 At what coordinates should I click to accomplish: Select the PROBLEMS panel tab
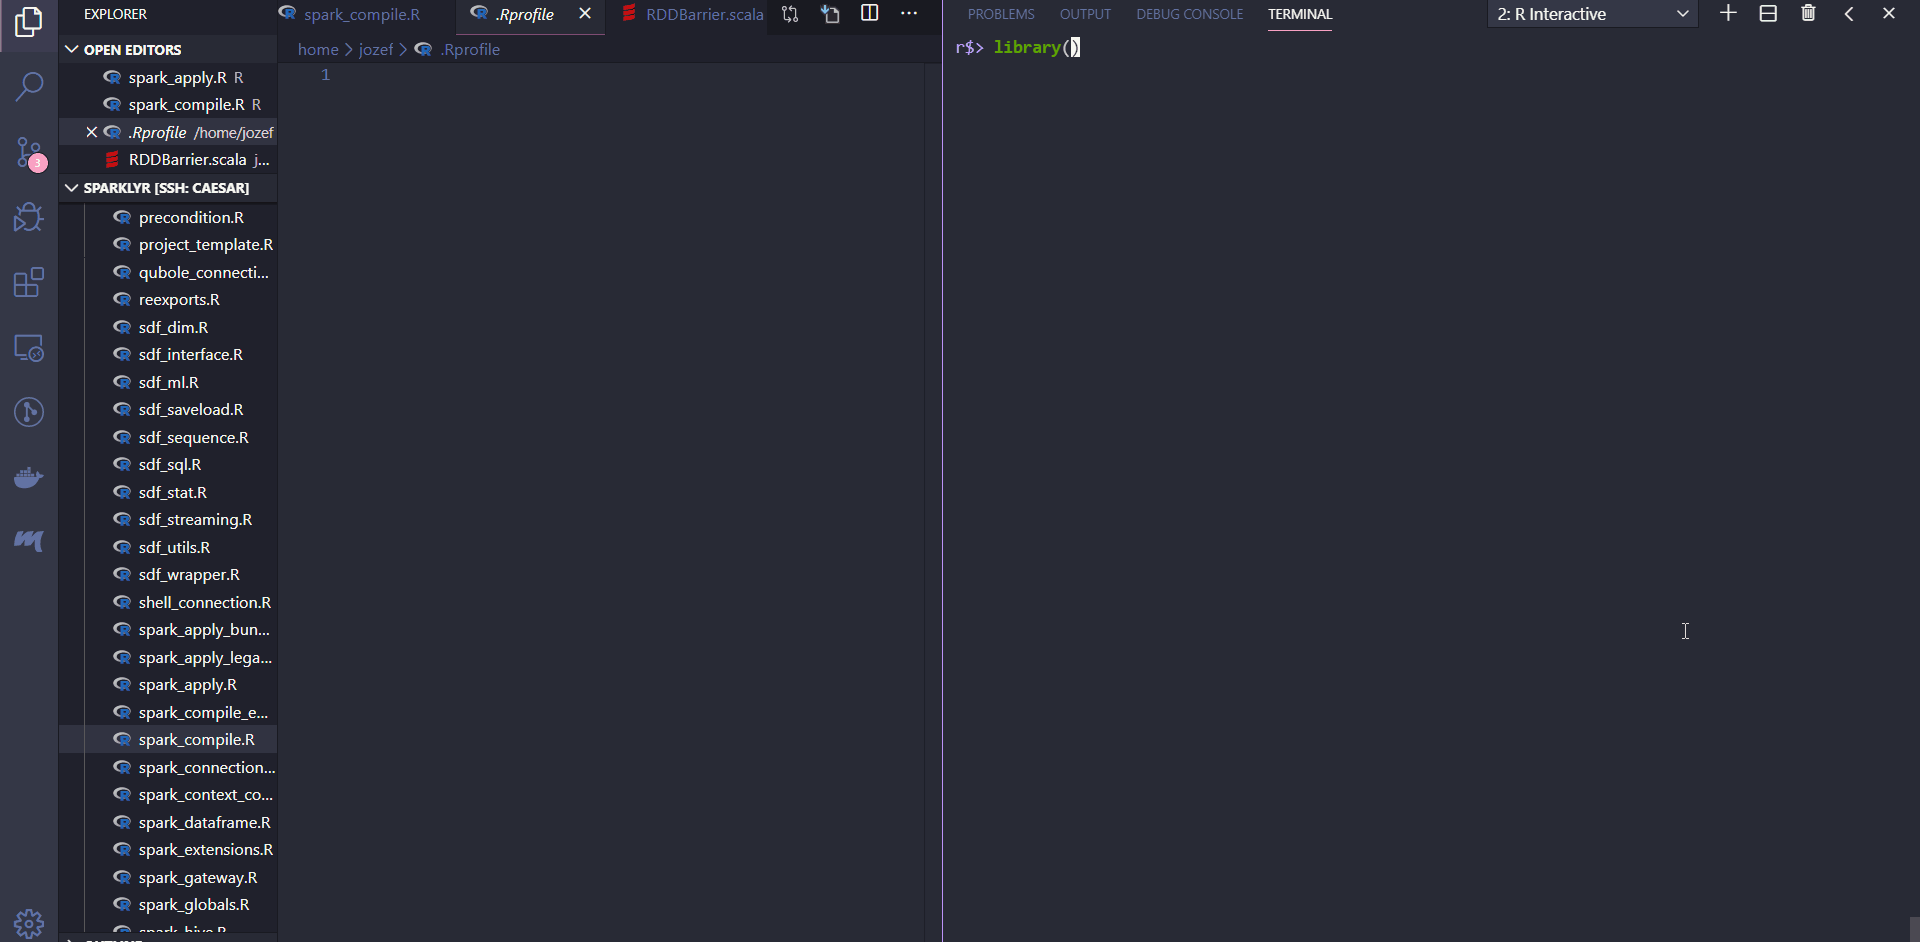(1000, 13)
